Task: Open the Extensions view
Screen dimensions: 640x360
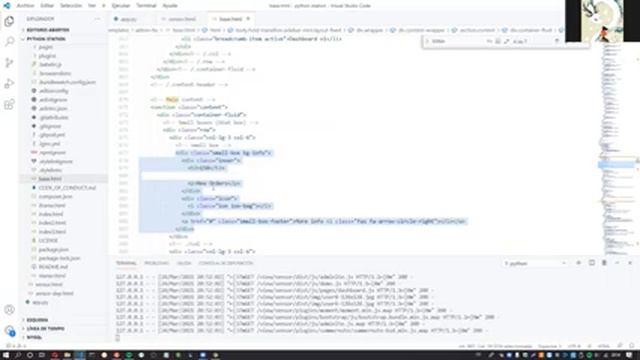Action: point(9,104)
